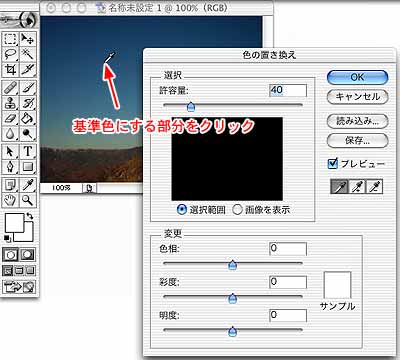Choose the add-to-sample plus eyedropper
400x360 pixels.
tap(357, 187)
